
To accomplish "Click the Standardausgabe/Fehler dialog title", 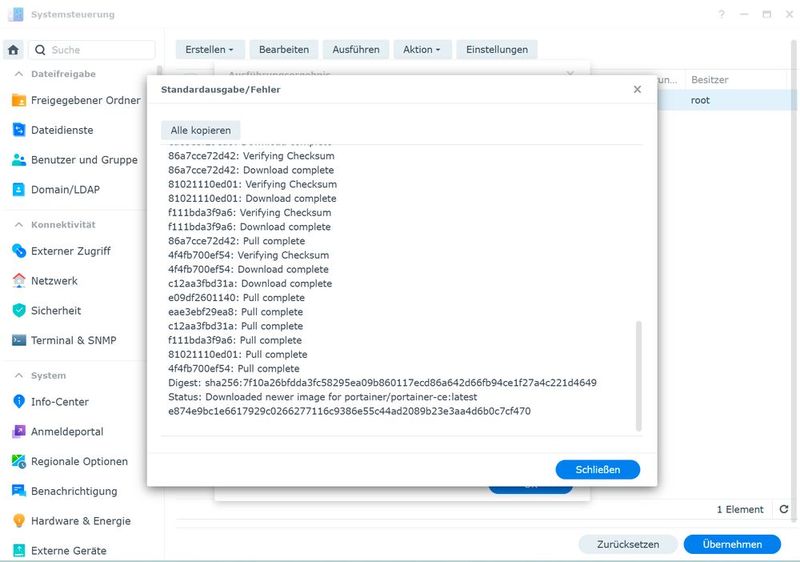I will point(220,89).
